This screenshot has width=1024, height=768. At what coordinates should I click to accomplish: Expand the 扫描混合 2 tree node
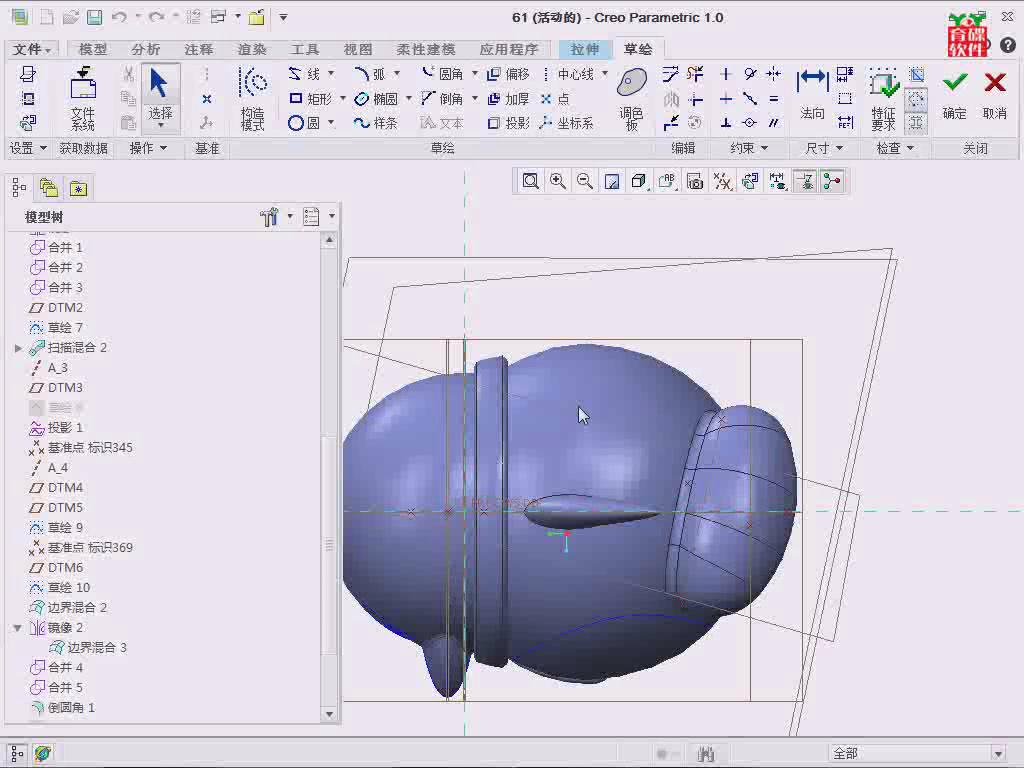[x=18, y=348]
